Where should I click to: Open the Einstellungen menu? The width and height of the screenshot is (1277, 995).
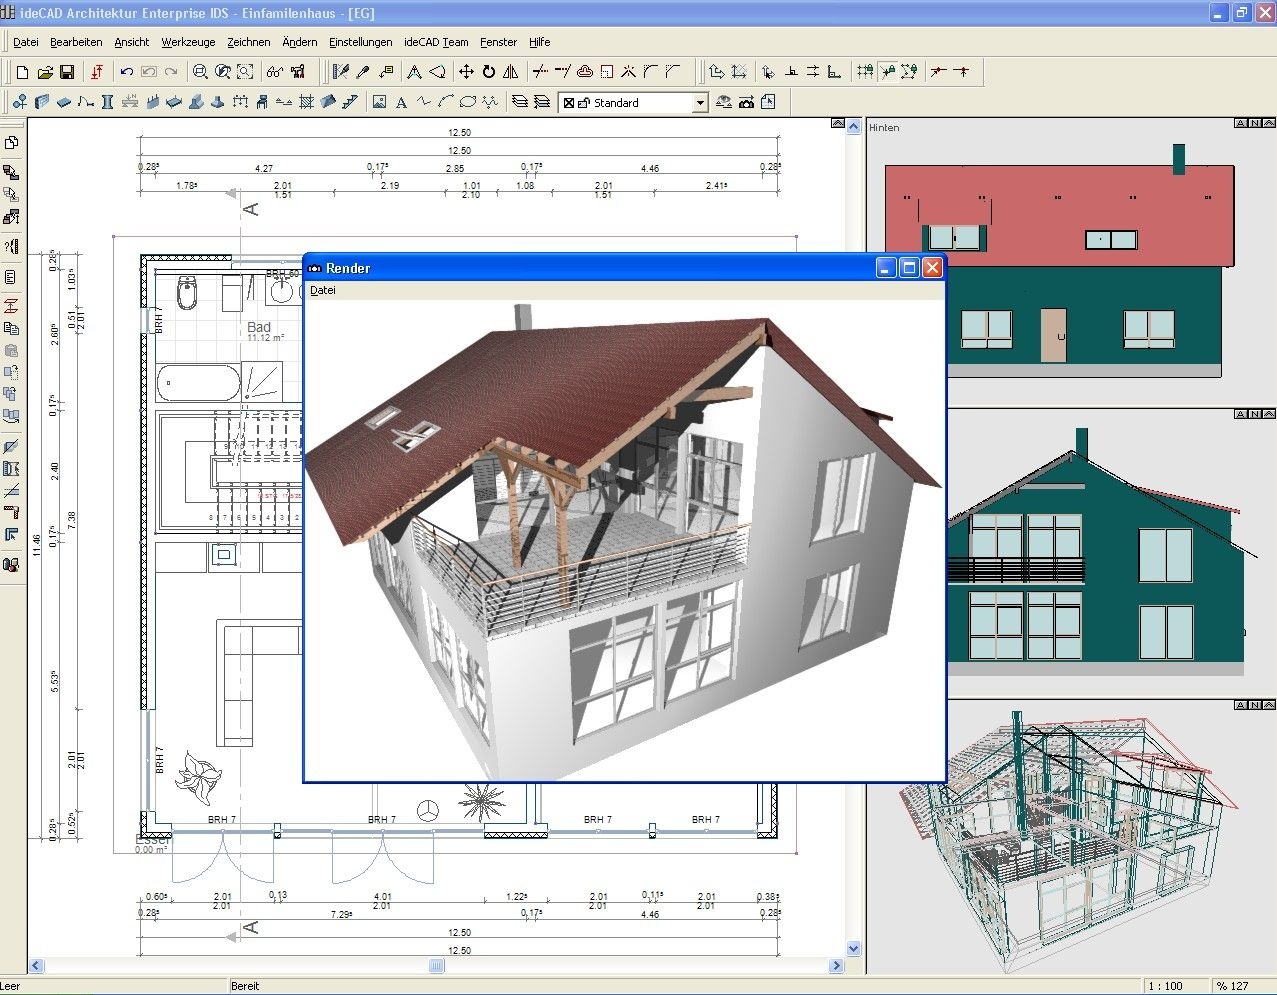(x=360, y=42)
